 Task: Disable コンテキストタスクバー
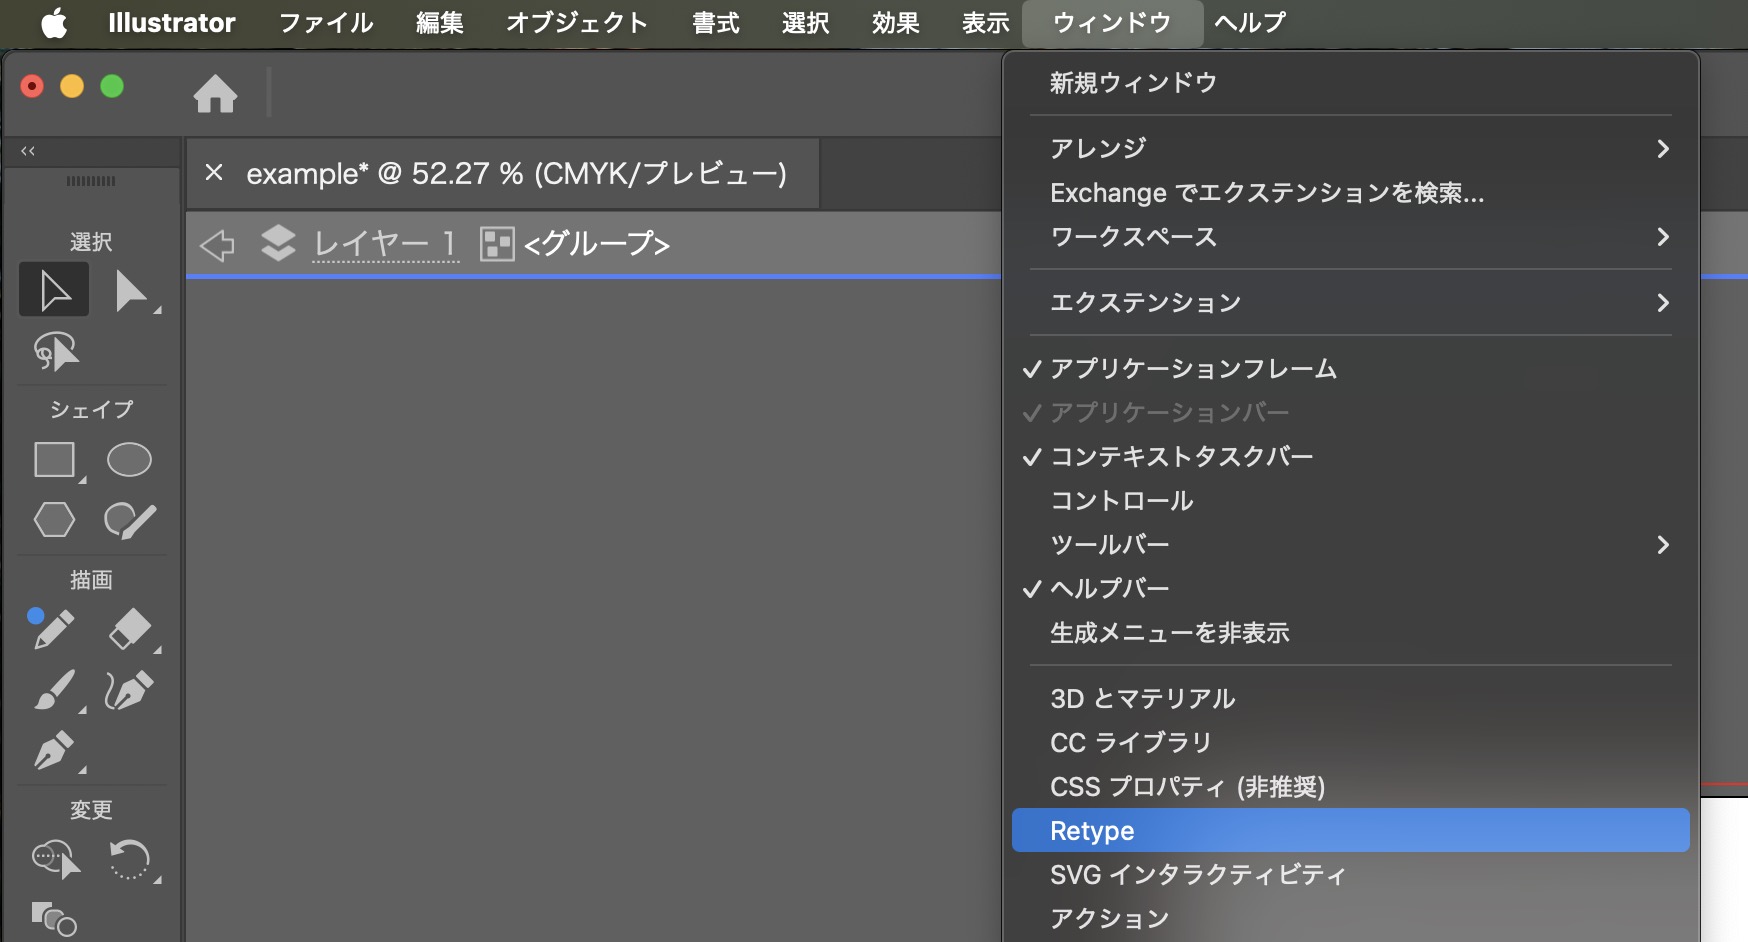tap(1181, 456)
